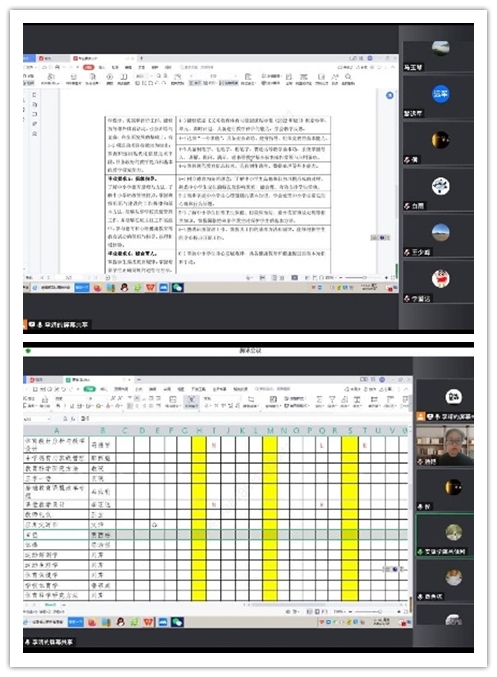This screenshot has height=677, width=497.
Task: Click the filter funnel icon in the spreadsheet ribbon
Action: (x=332, y=399)
